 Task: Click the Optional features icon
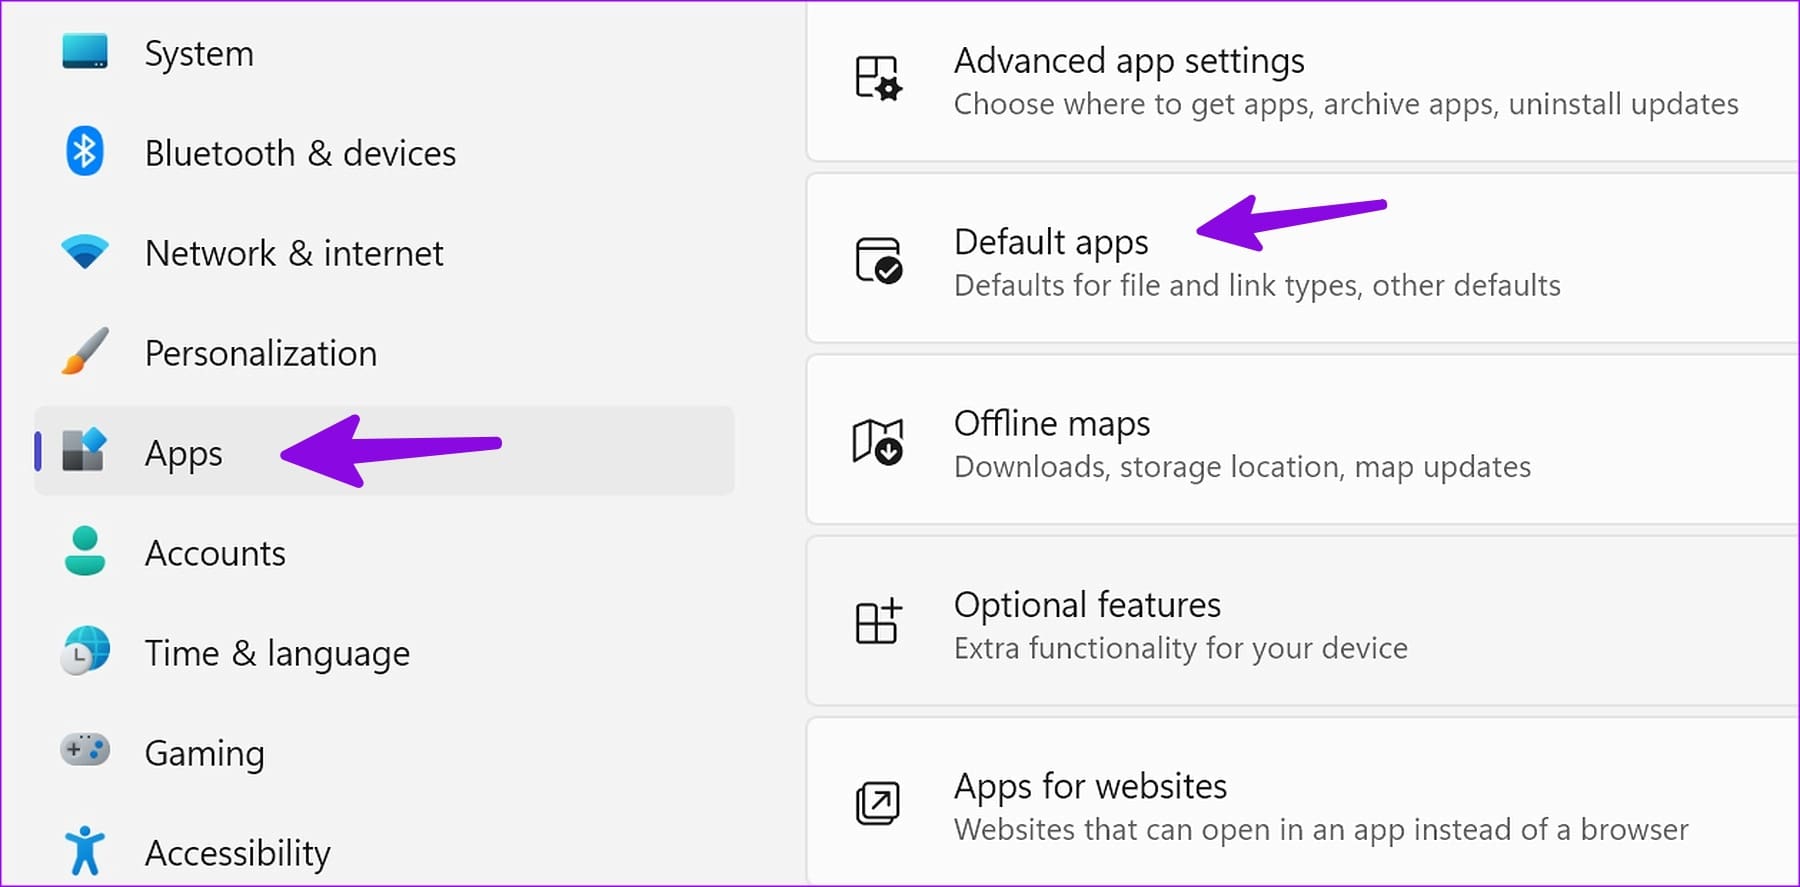pos(878,623)
